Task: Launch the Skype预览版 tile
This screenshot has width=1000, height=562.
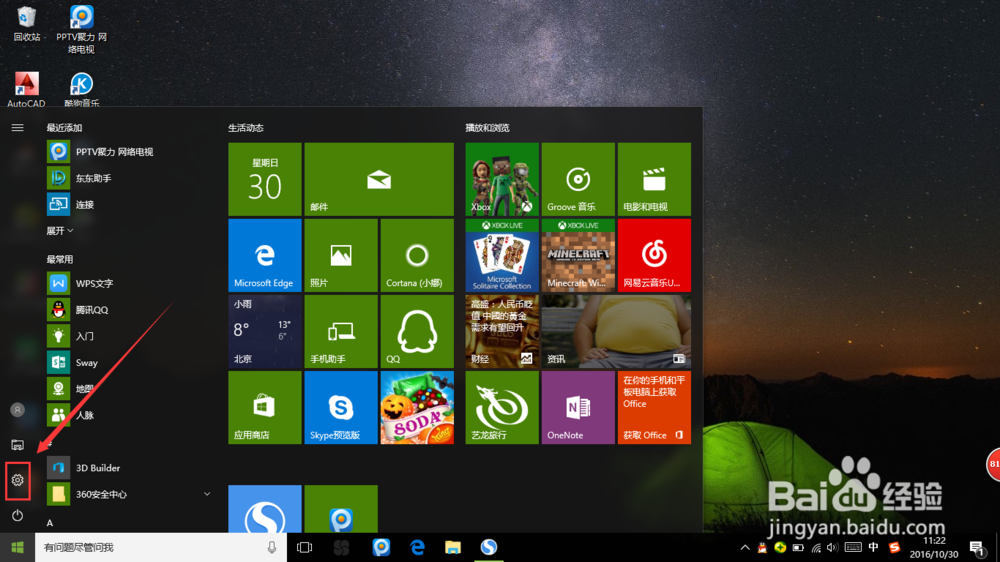Action: 341,407
